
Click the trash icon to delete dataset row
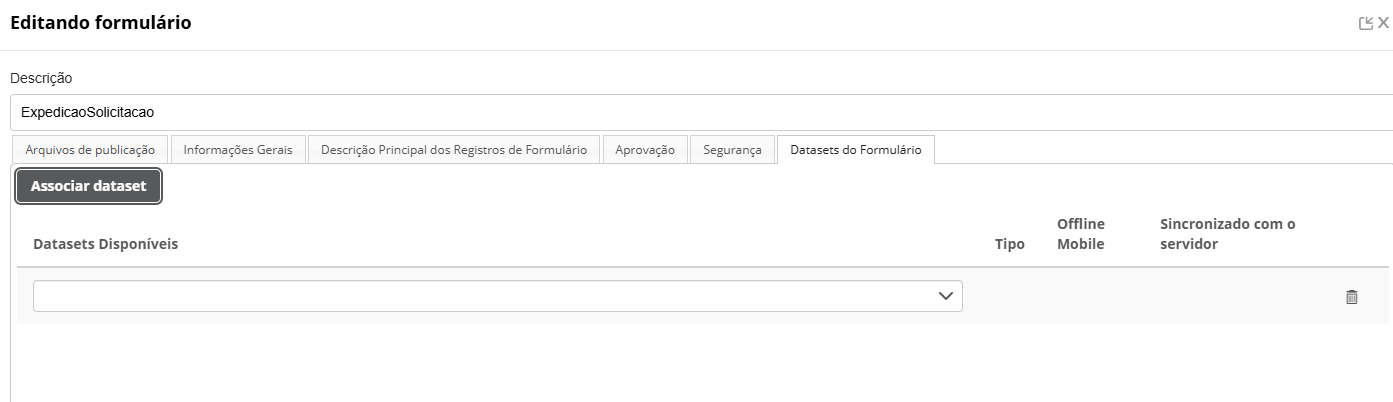pos(1351,296)
